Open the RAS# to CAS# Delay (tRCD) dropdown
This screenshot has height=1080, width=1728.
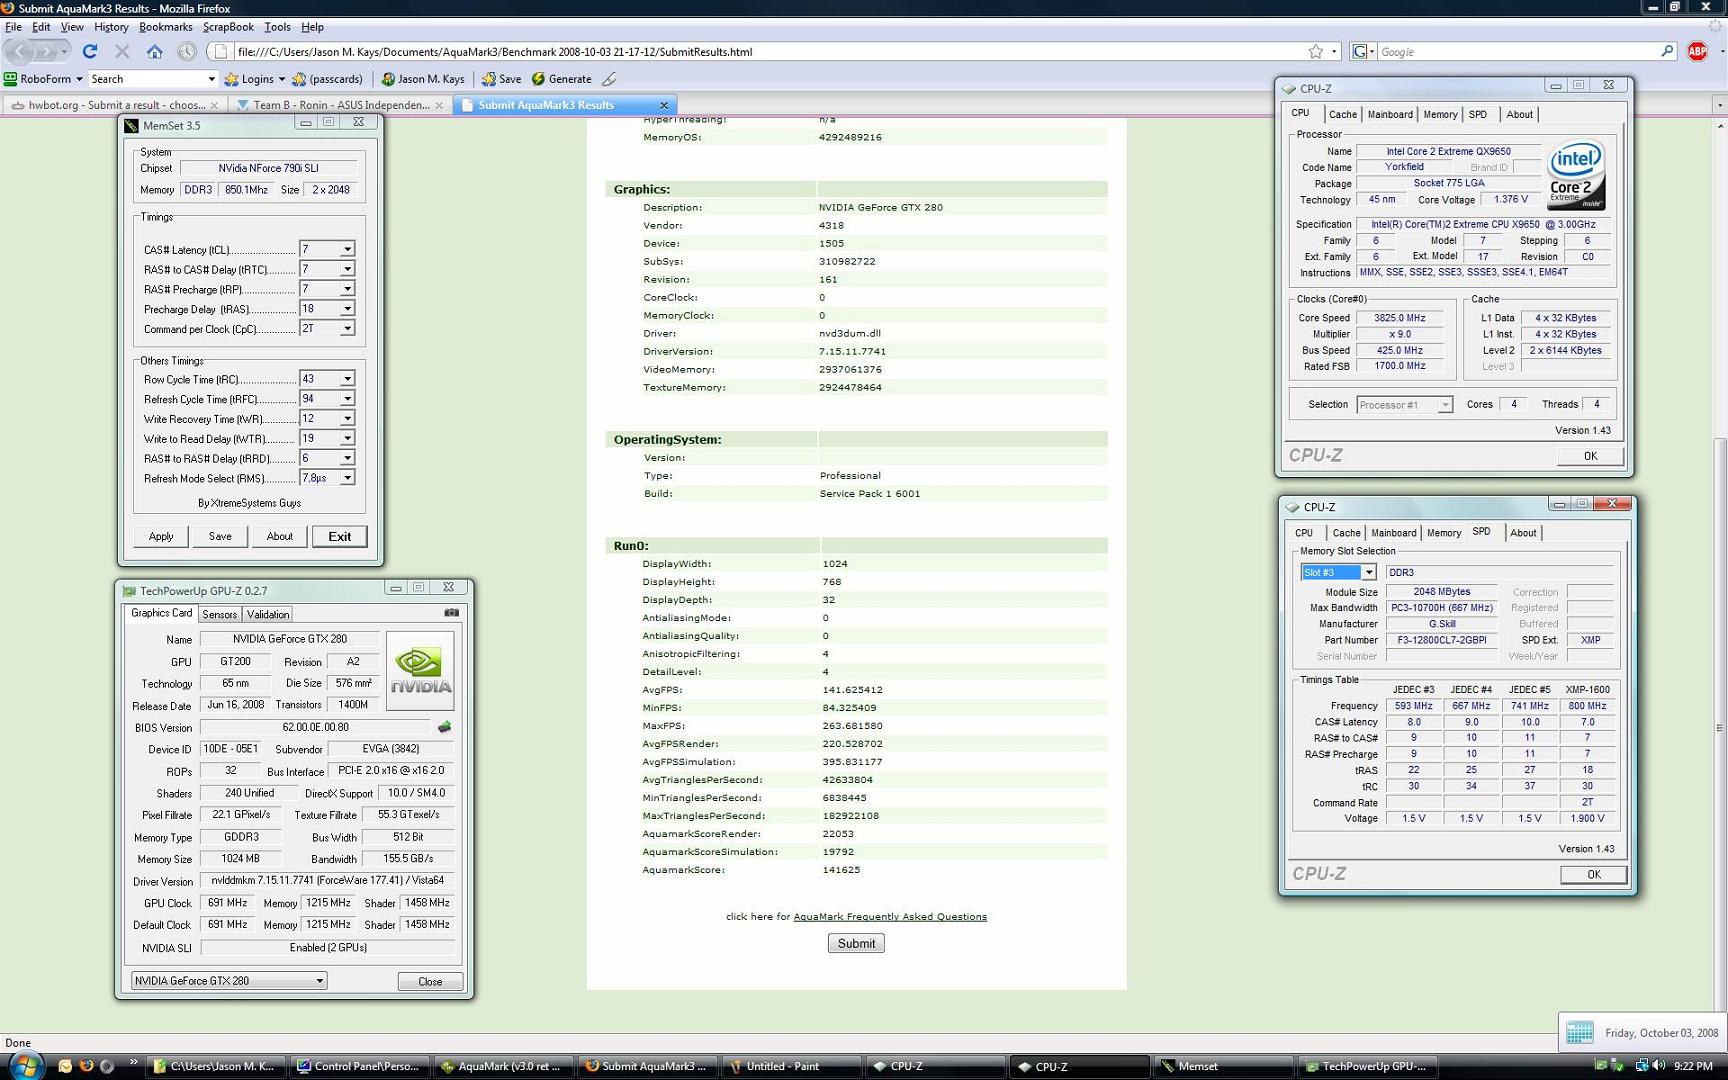pos(347,269)
